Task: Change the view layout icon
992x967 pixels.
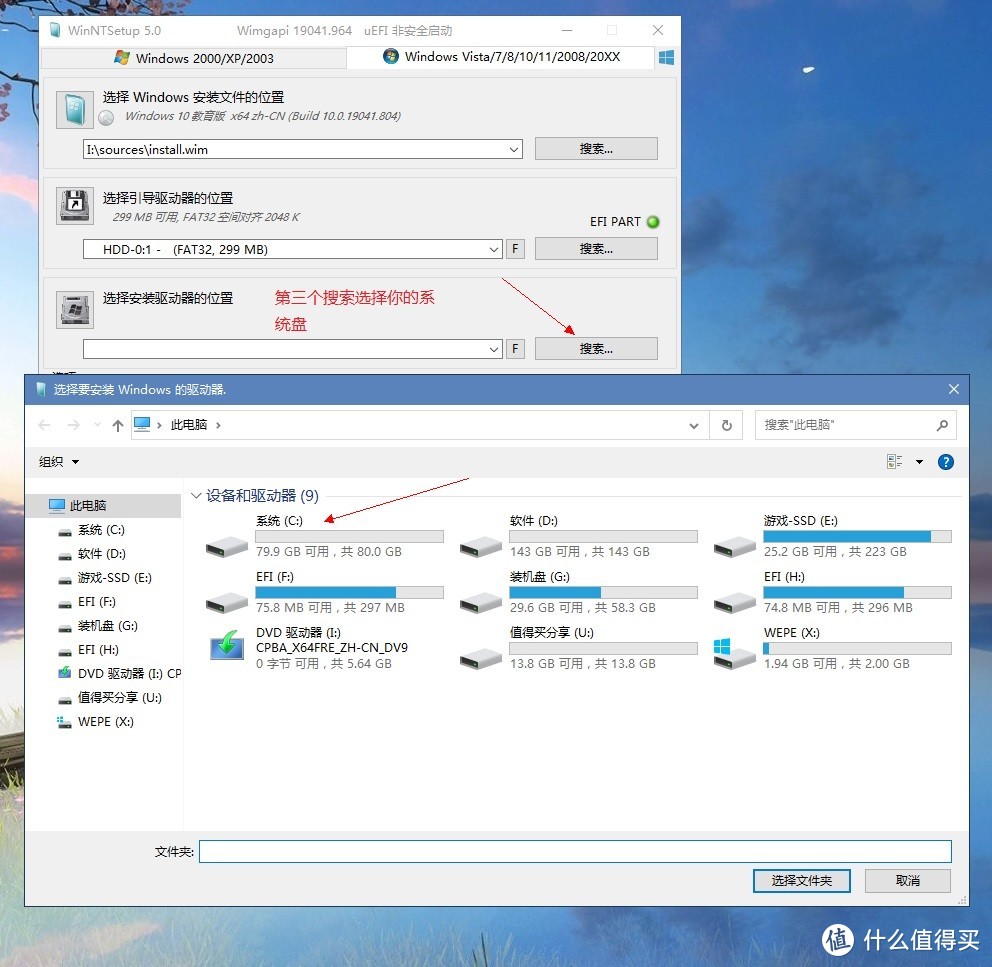Action: point(894,462)
